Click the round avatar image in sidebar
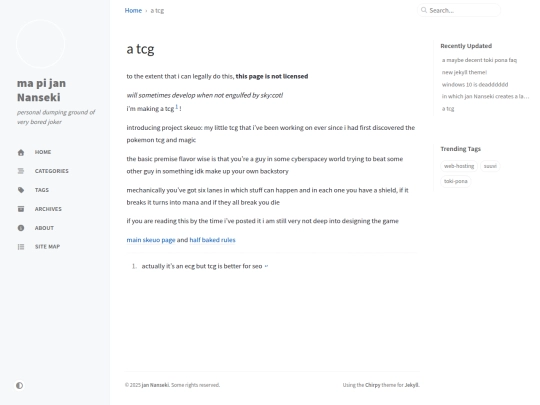Viewport: 540px width, 405px height. point(40,44)
